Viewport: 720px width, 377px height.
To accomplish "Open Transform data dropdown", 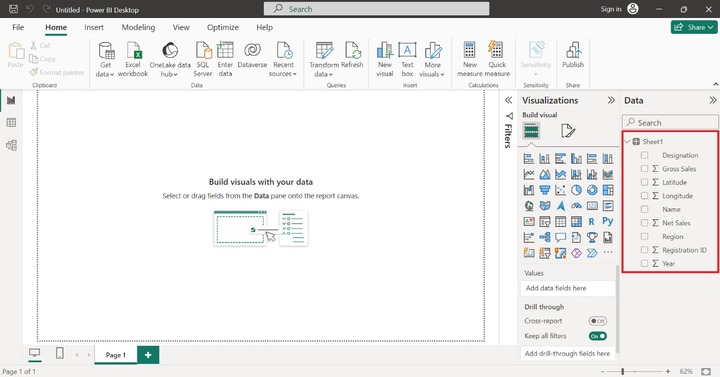I will pyautogui.click(x=324, y=60).
